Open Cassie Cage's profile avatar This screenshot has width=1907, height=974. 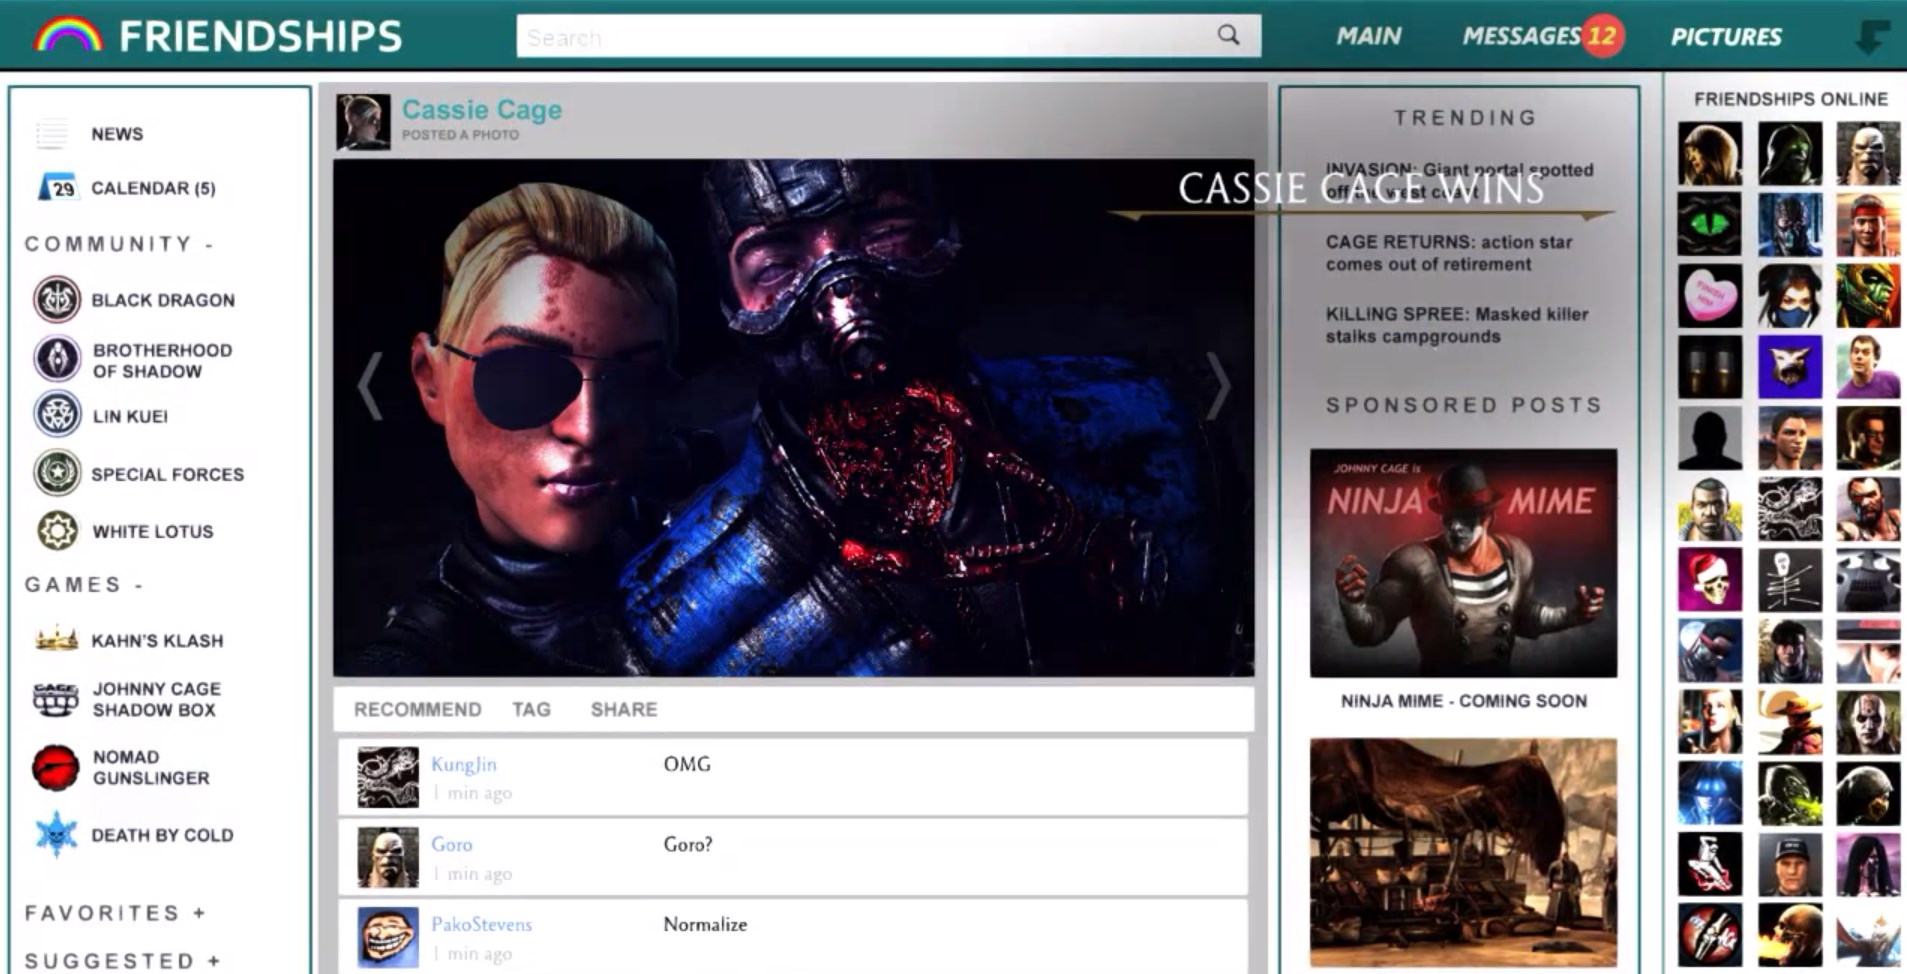tap(363, 122)
